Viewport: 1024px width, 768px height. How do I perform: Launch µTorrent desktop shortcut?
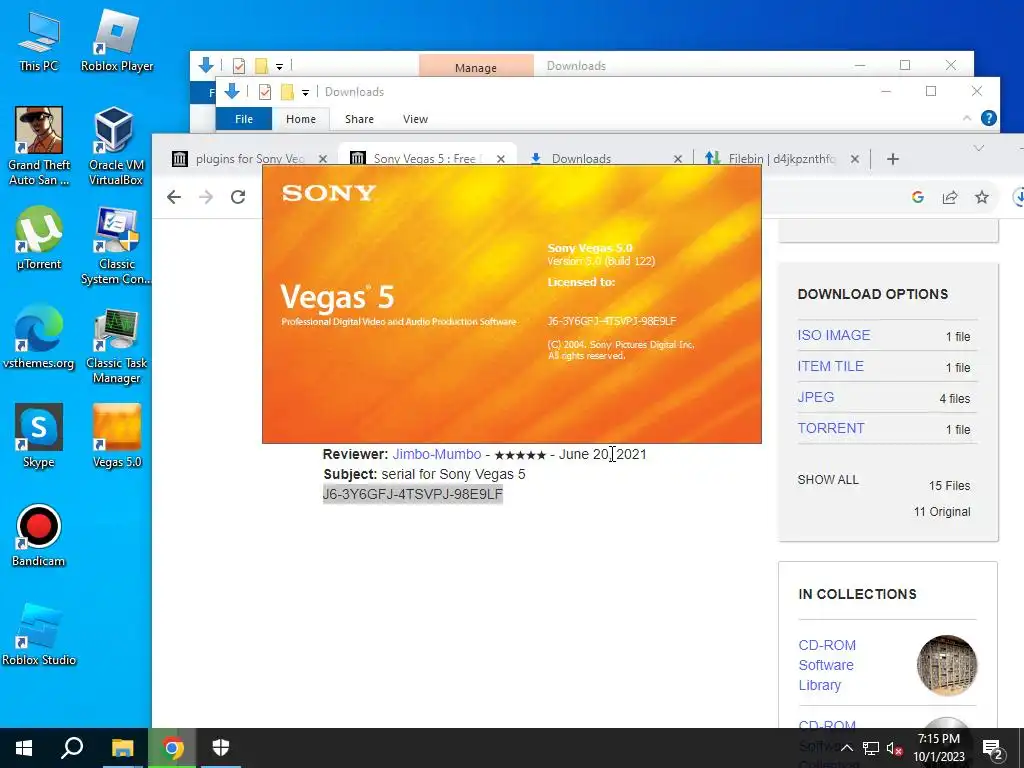pos(39,238)
